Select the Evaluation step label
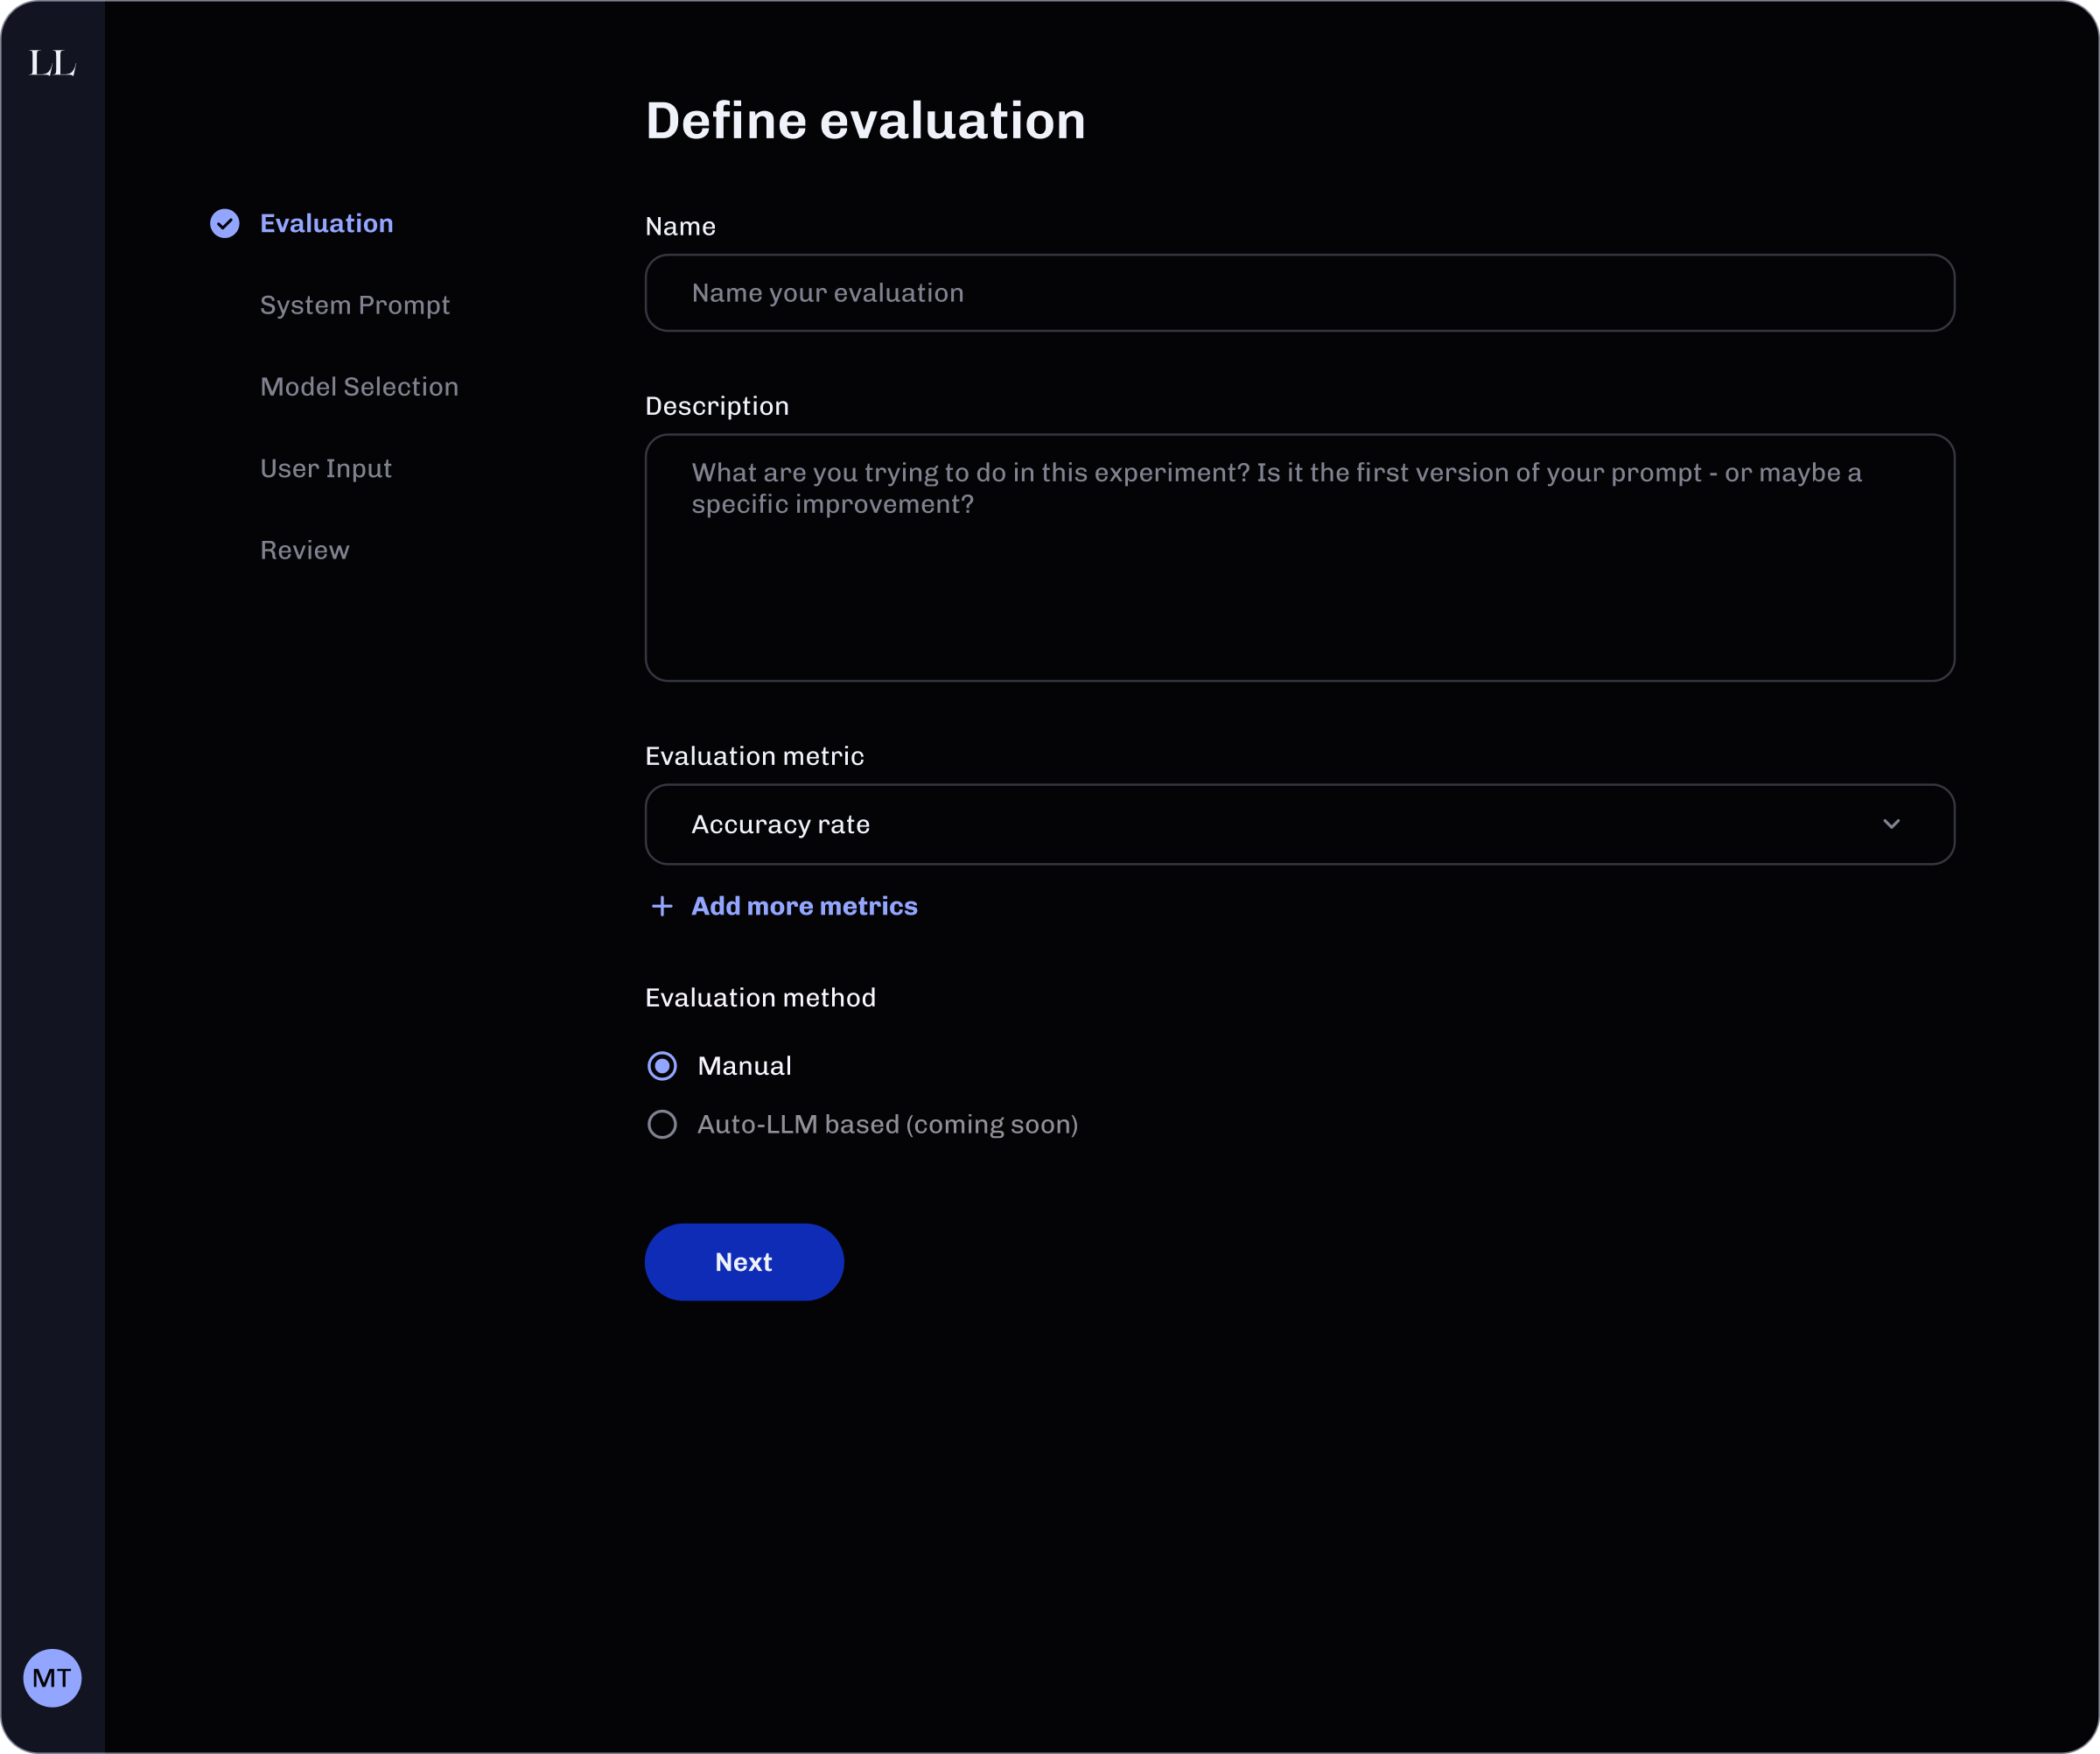 [x=326, y=223]
